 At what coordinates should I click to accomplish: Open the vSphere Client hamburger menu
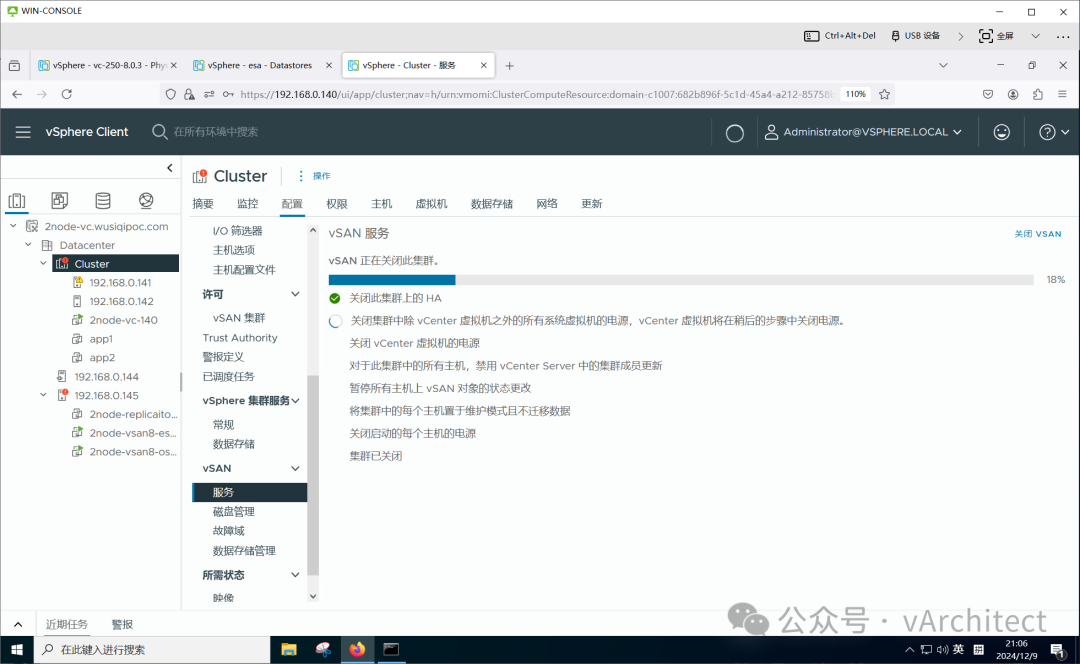pos(23,132)
